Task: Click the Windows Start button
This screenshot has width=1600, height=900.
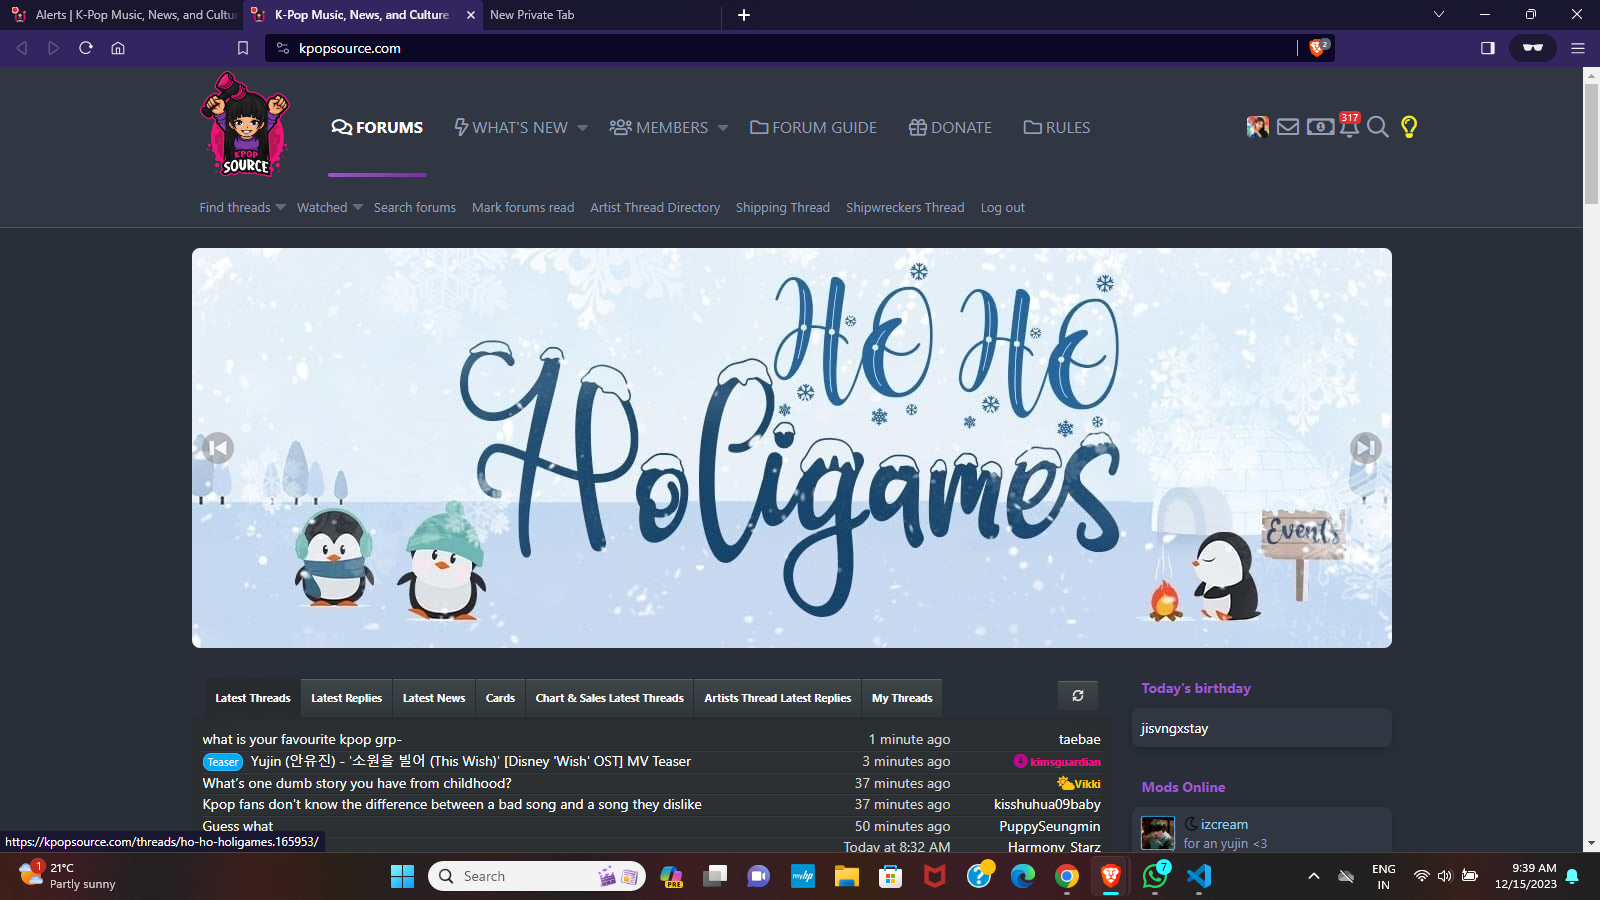Action: (402, 876)
